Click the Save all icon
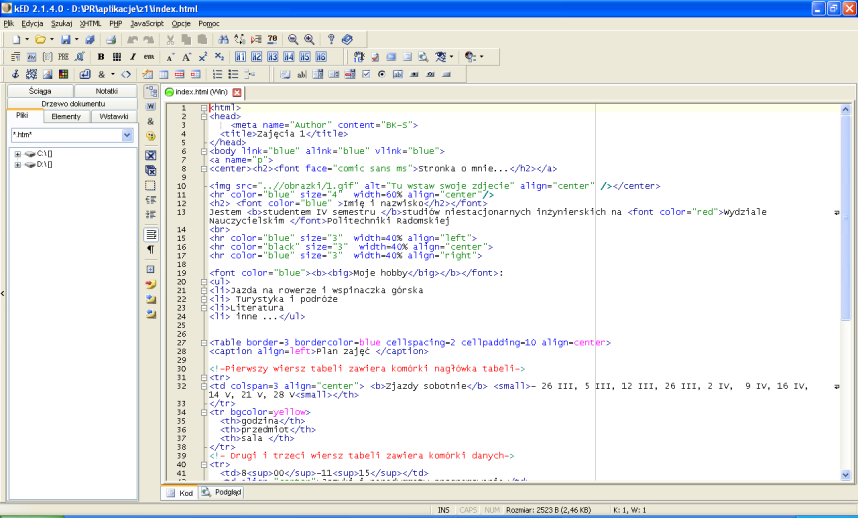 [x=90, y=39]
